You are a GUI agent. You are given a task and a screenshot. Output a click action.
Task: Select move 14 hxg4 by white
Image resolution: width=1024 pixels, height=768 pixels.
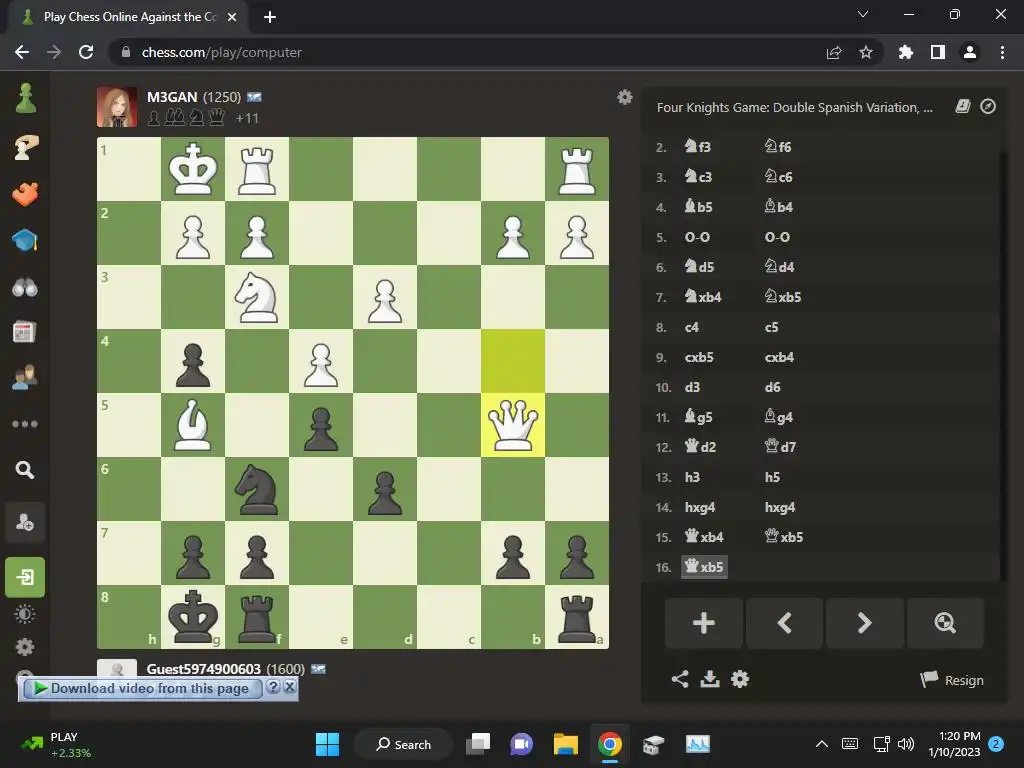point(700,507)
